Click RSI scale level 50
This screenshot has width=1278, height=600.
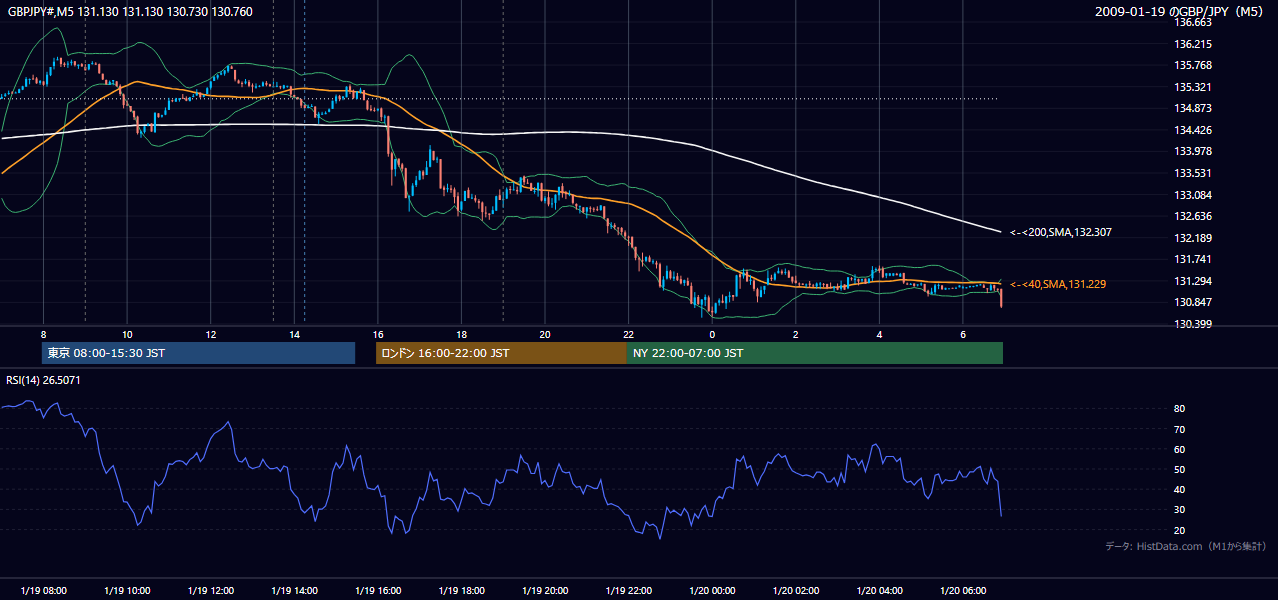(1180, 469)
